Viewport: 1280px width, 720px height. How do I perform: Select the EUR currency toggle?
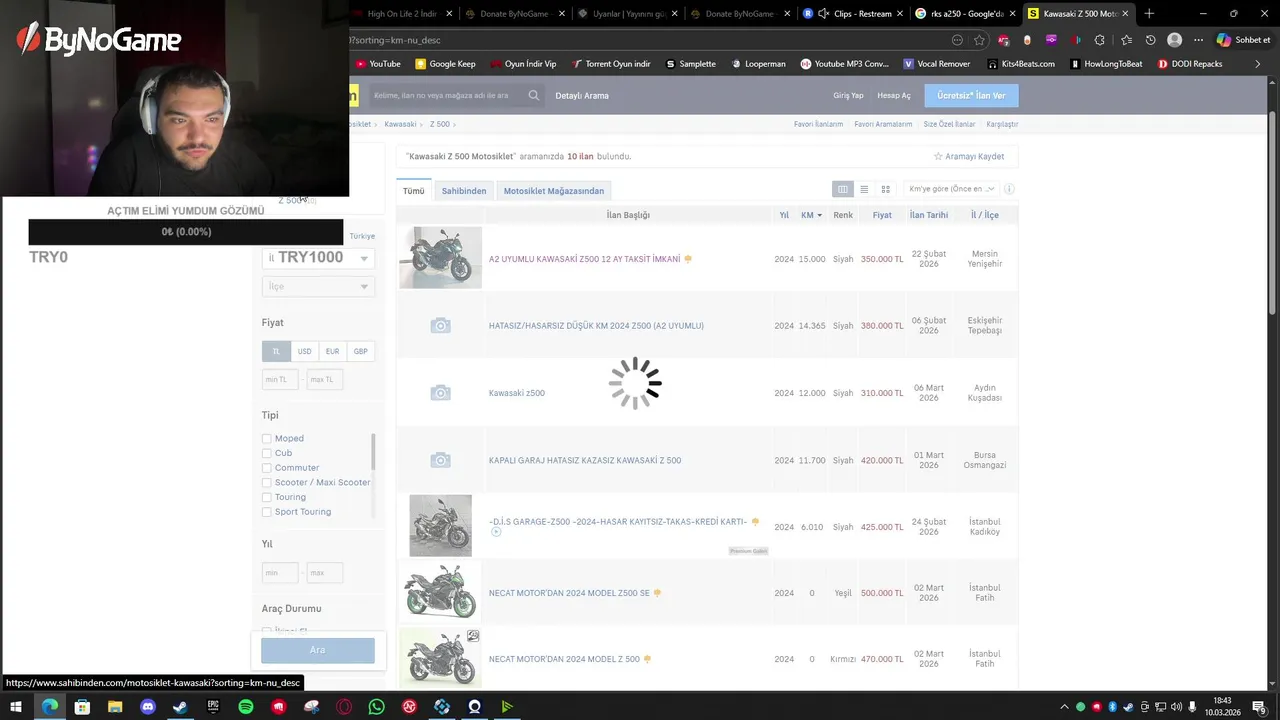332,351
